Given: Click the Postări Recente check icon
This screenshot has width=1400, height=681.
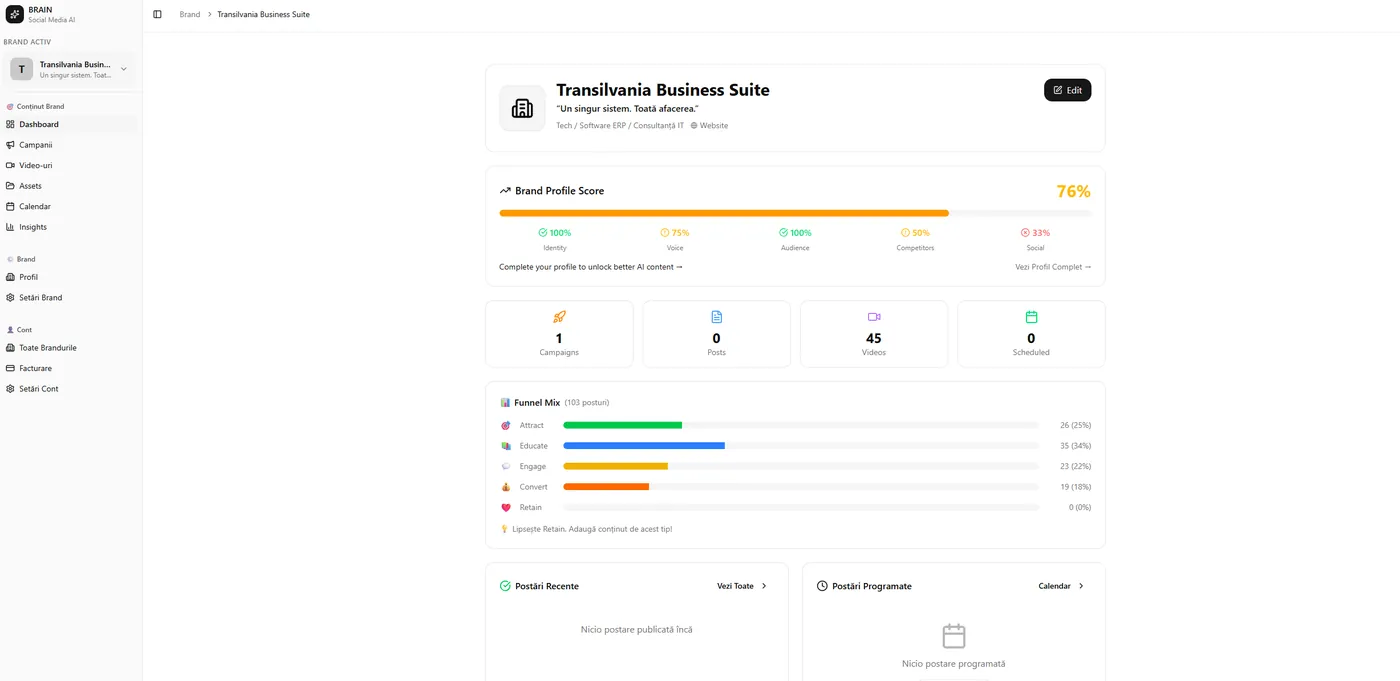Looking at the screenshot, I should (505, 586).
